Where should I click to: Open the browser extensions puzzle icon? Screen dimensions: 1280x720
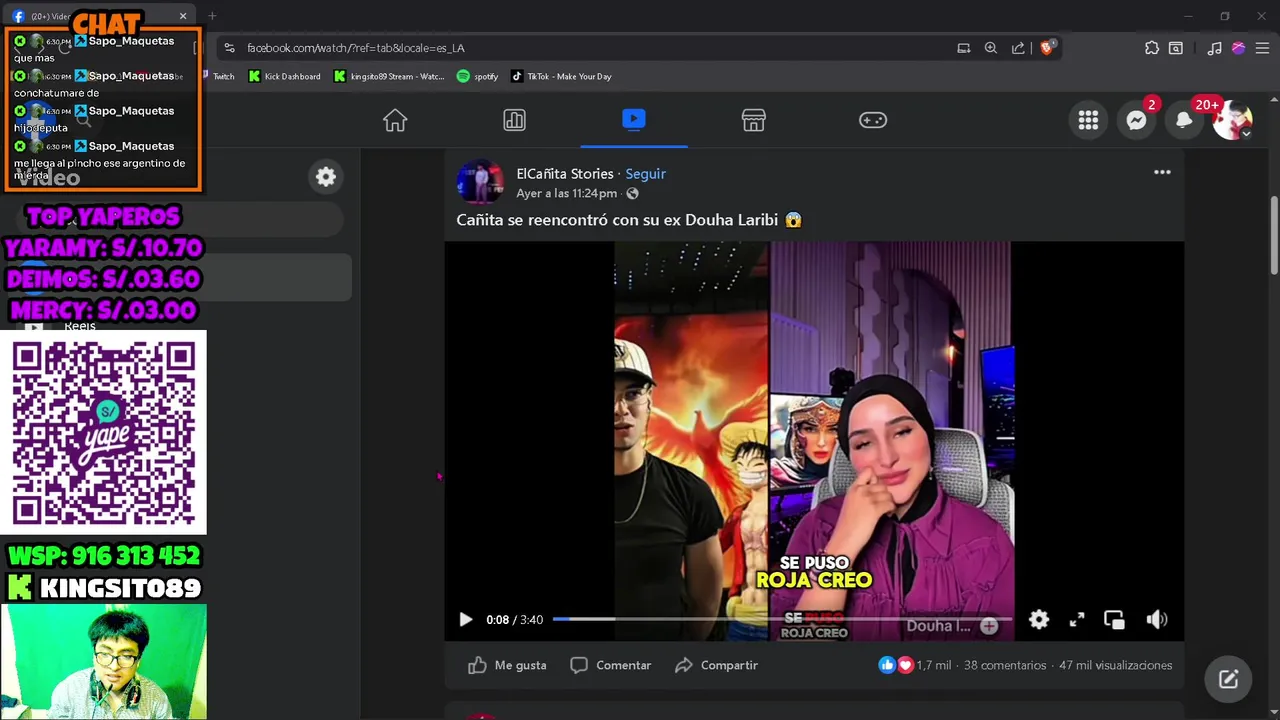pyautogui.click(x=1152, y=48)
